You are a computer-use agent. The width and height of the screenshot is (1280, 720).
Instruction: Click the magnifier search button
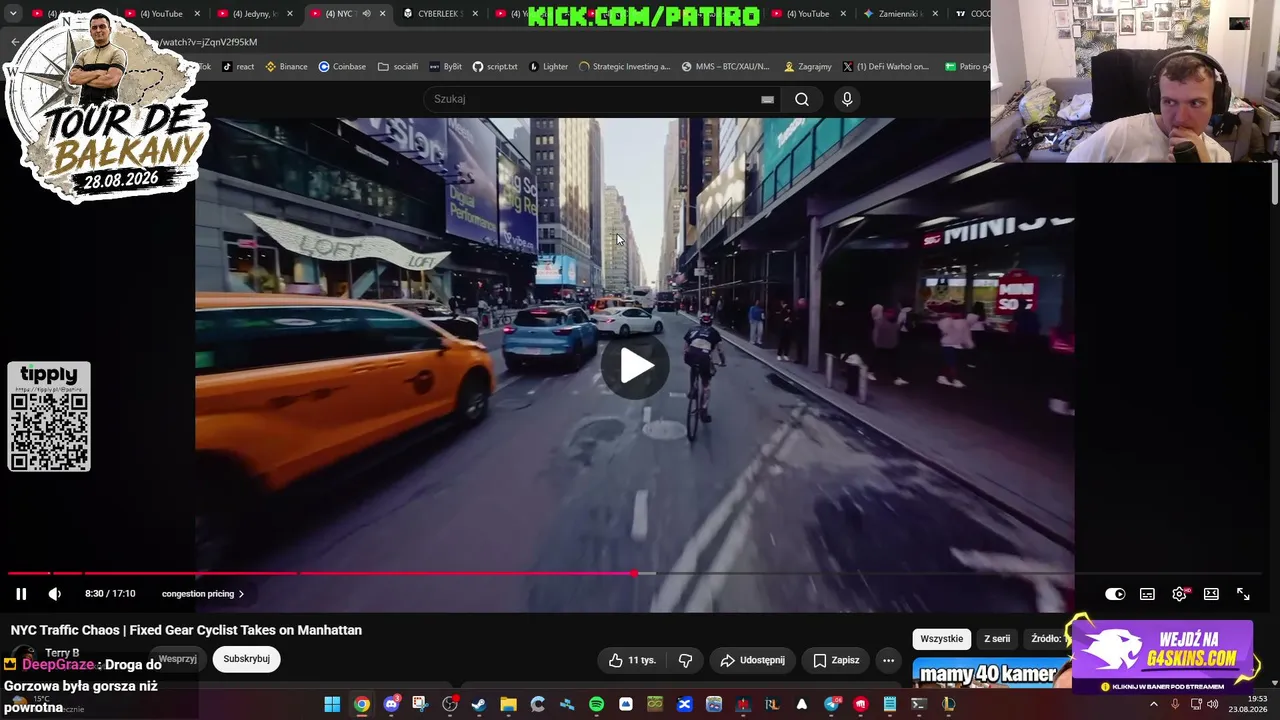click(802, 99)
